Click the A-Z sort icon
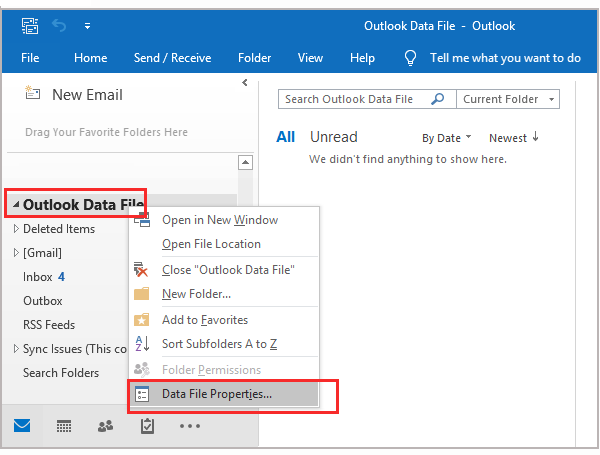The image size is (600, 455). (142, 344)
